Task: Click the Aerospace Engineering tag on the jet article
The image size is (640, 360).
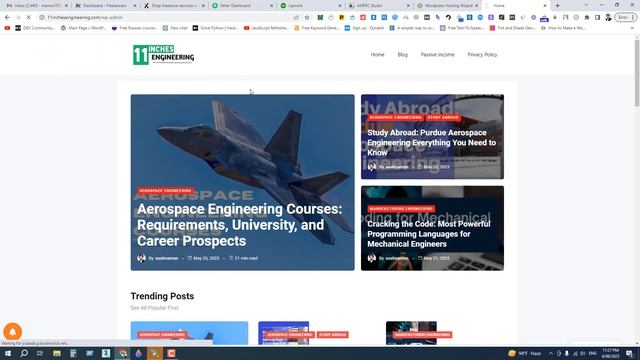Action: [165, 191]
